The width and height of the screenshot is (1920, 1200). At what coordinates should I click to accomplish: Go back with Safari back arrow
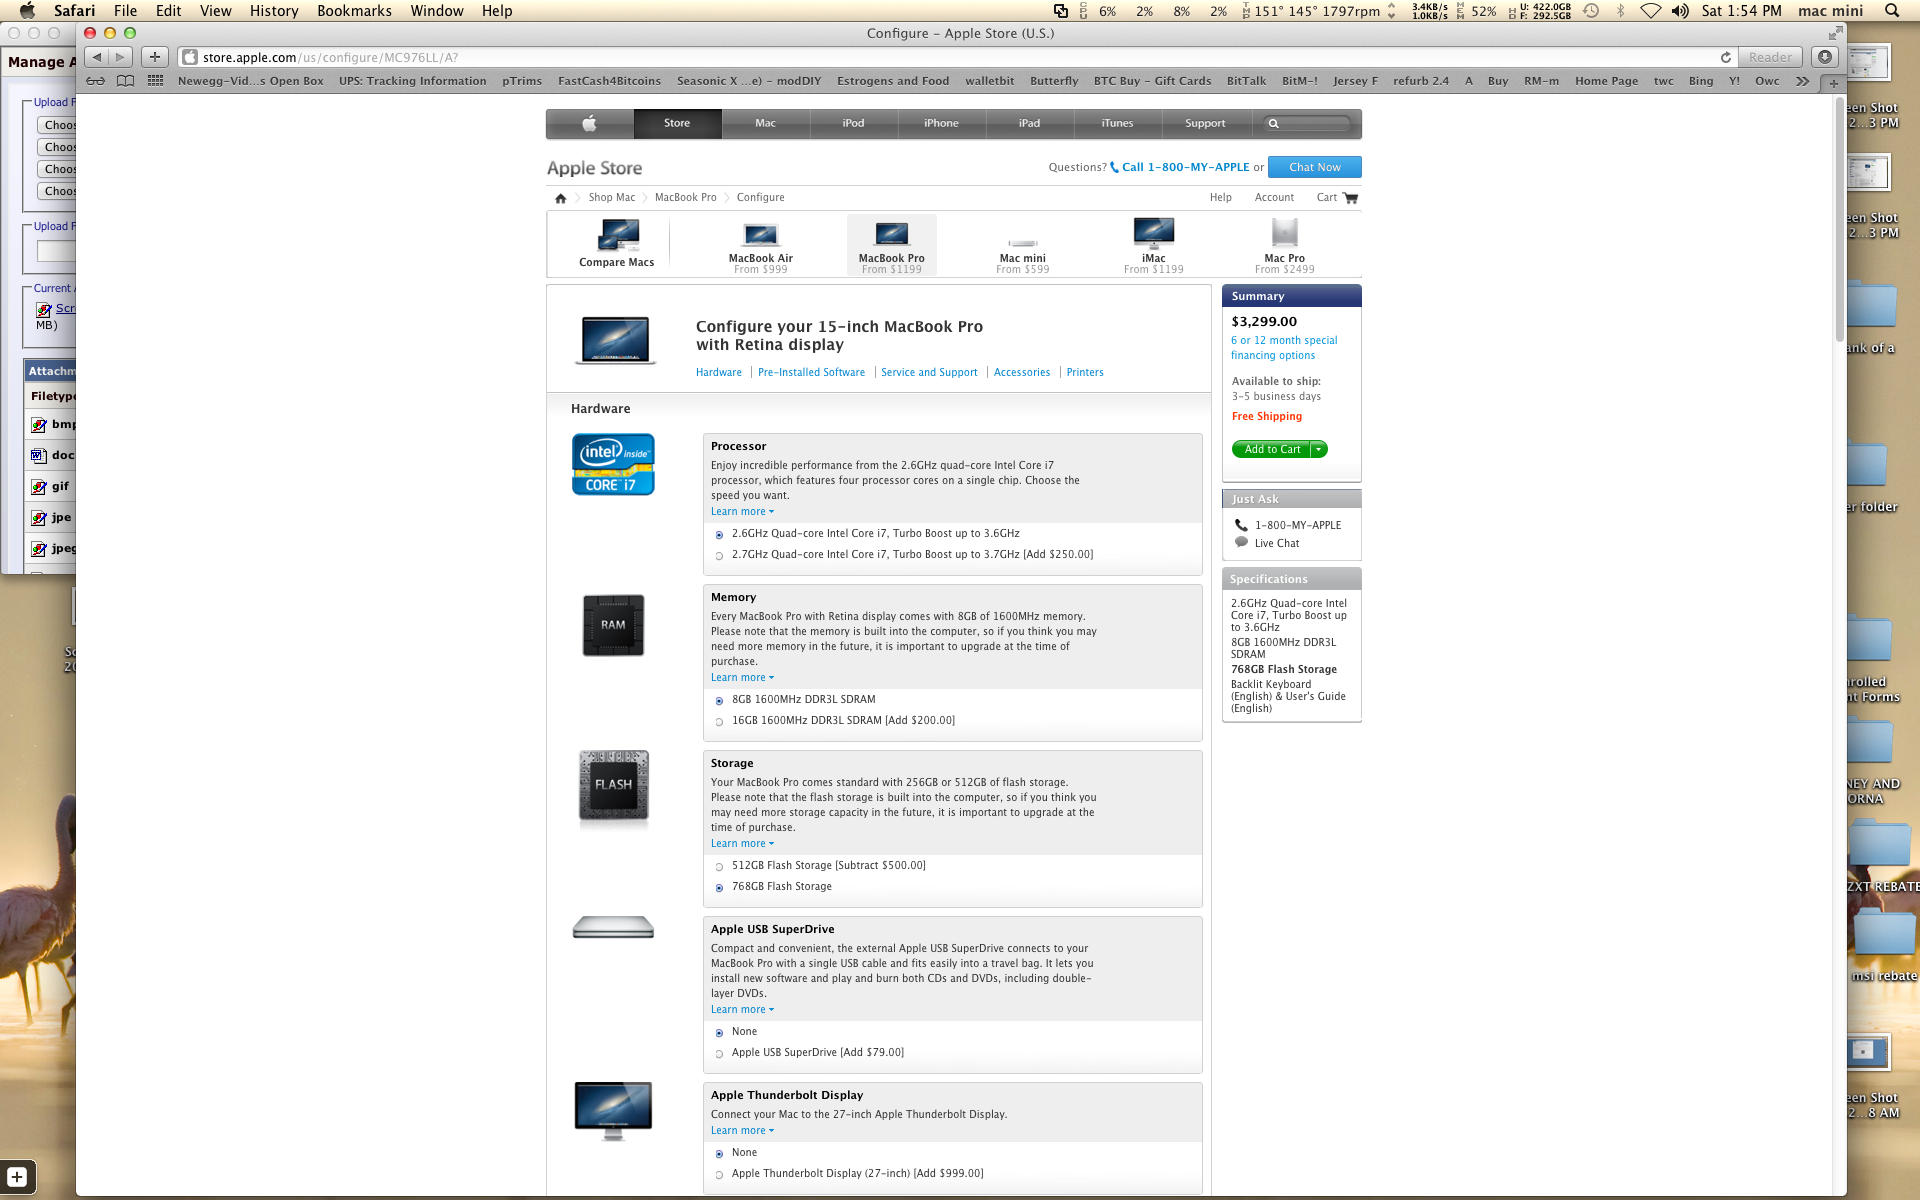coord(97,57)
